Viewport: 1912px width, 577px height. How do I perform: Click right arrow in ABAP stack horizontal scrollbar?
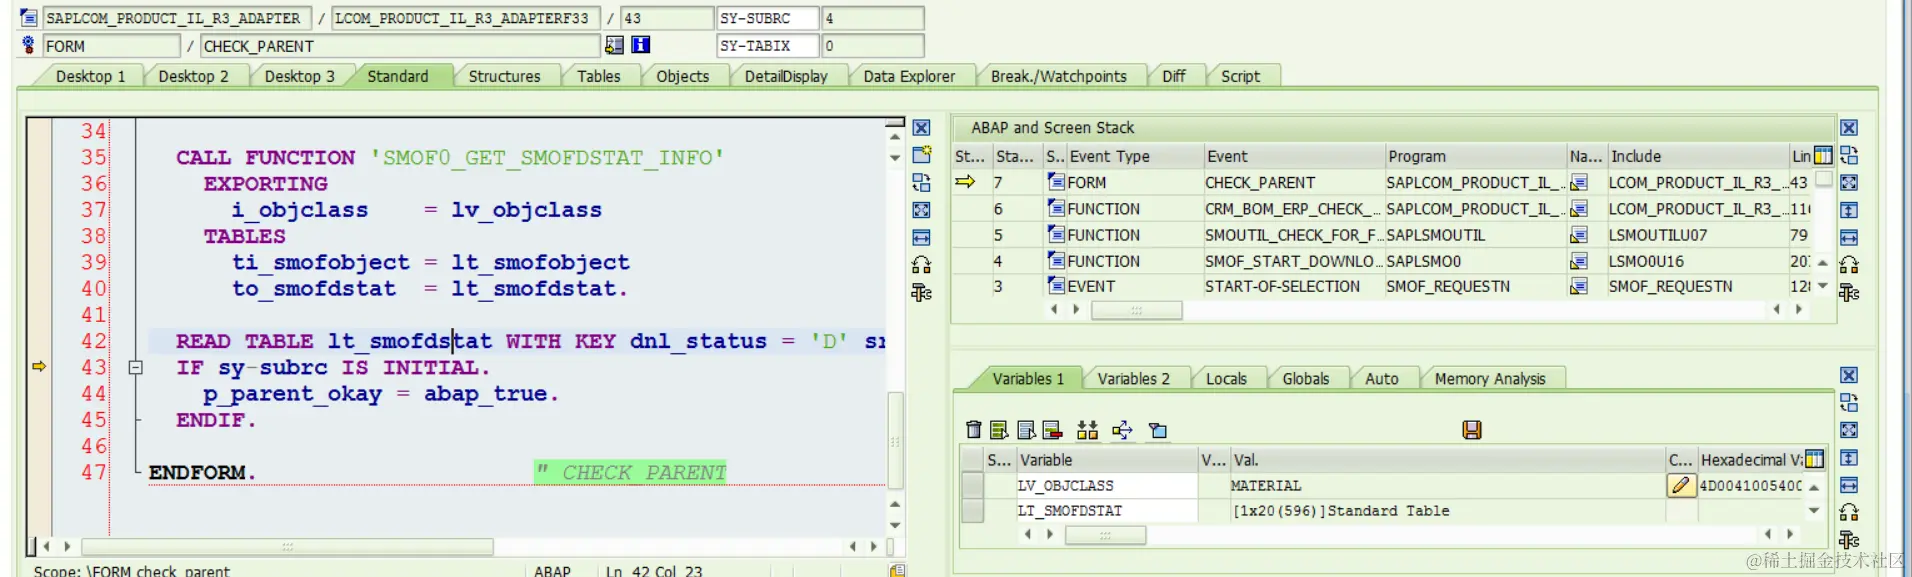1799,310
